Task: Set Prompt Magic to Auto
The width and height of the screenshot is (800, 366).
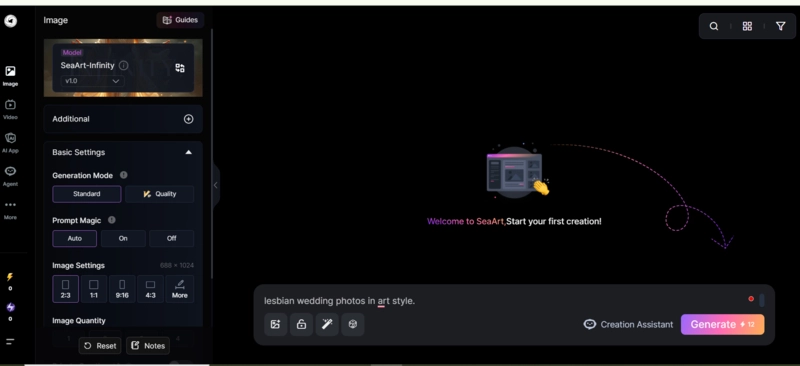Action: 74,238
